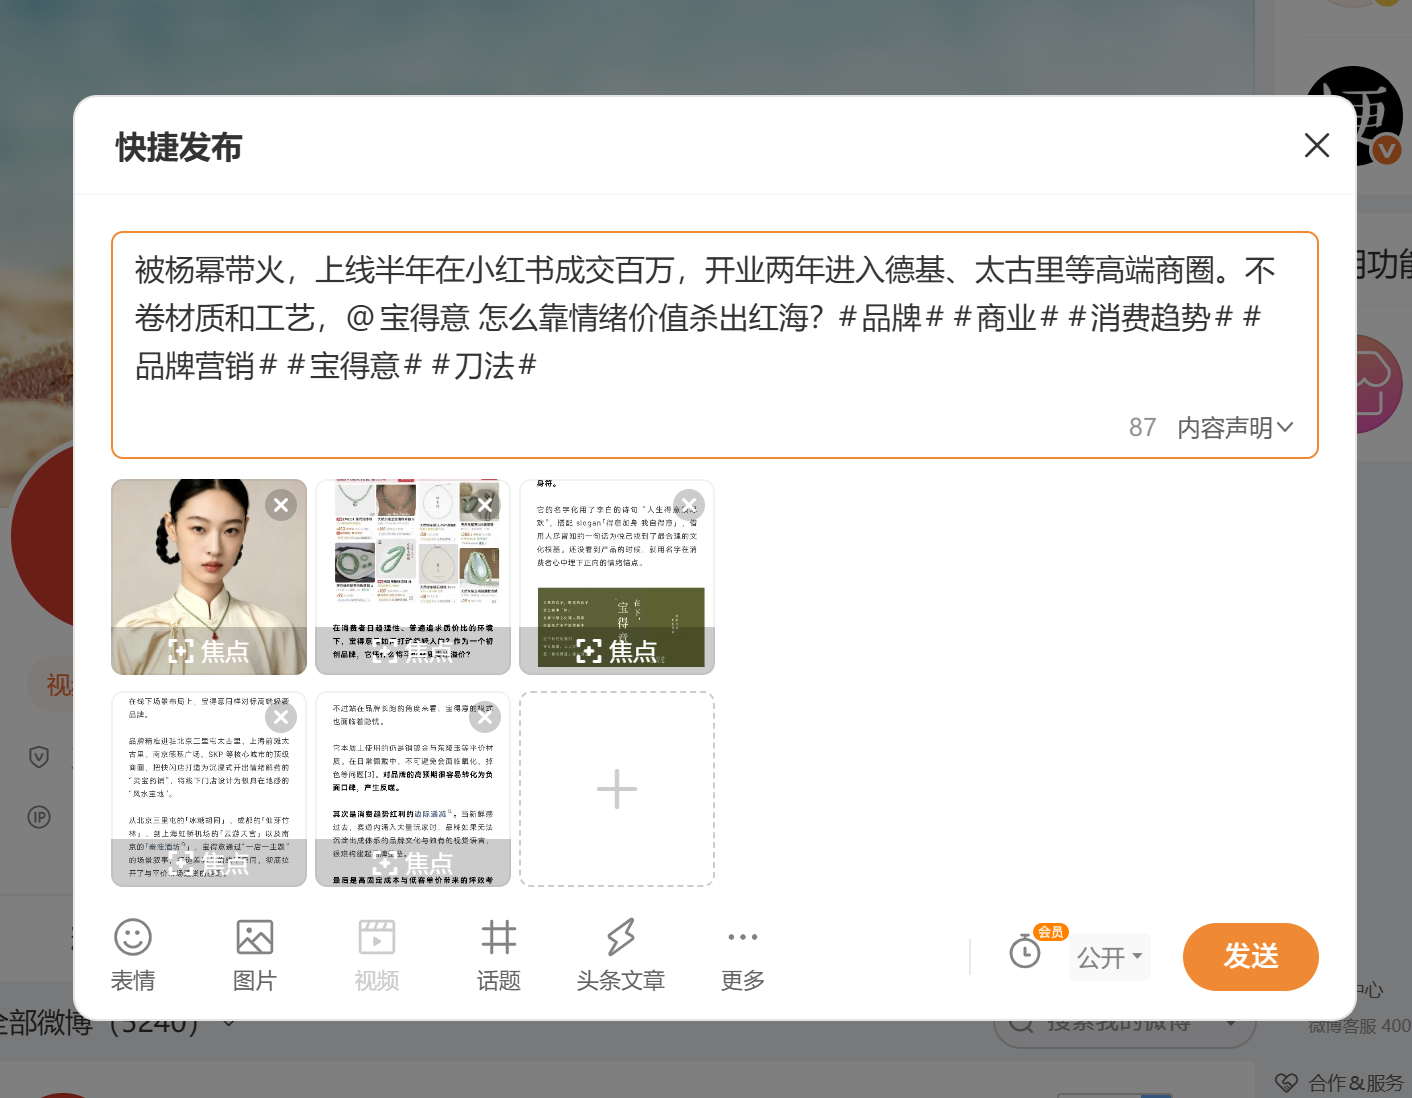The image size is (1412, 1098).
Task: Remove the jade jewelry product grid image
Action: [x=485, y=505]
